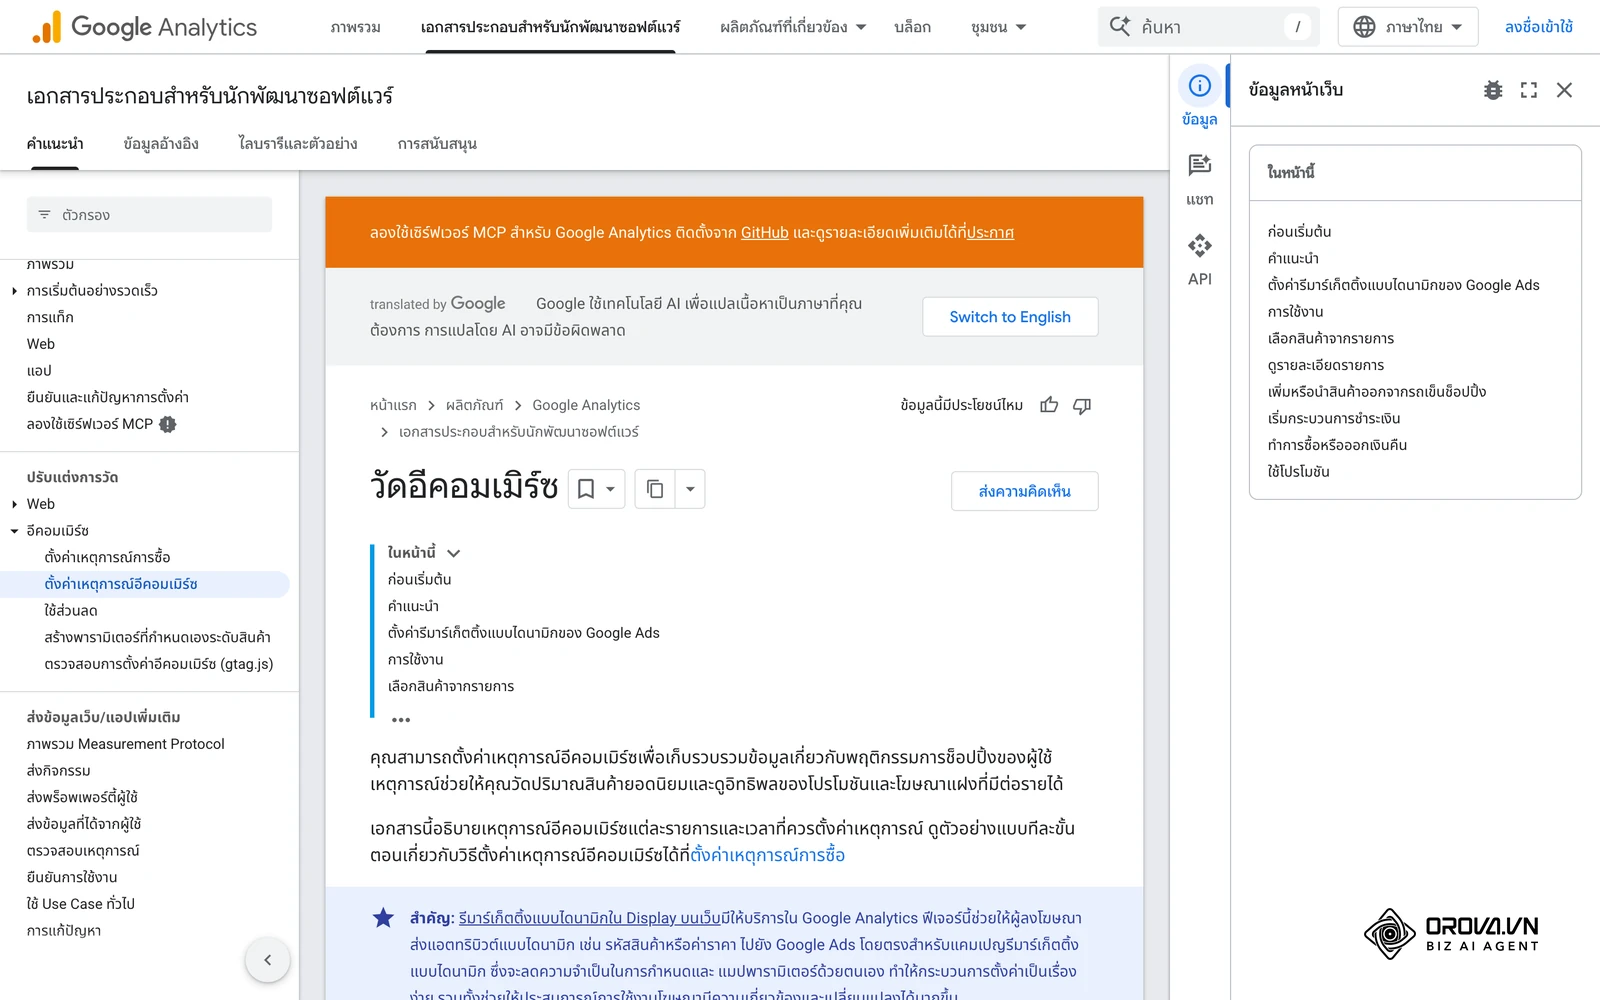
Task: Click the copy page icon
Action: click(x=655, y=489)
